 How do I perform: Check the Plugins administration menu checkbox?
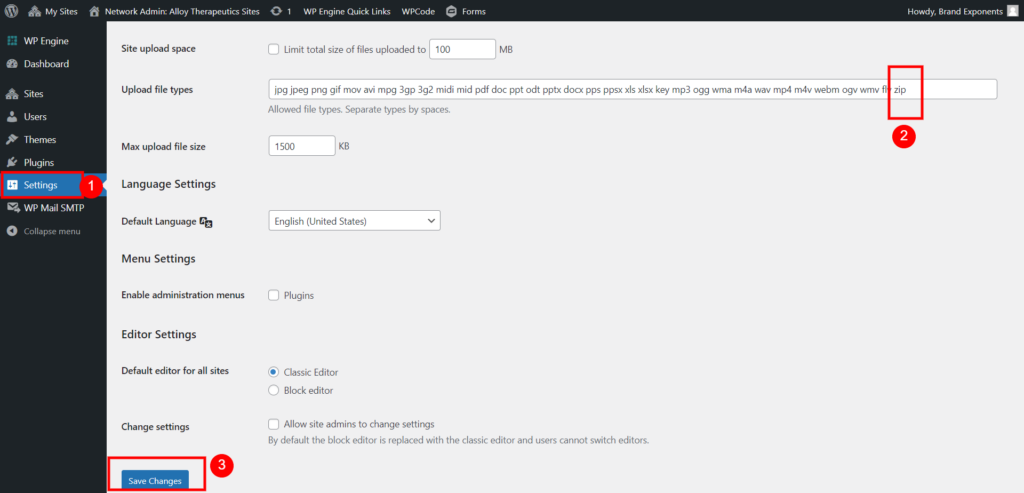click(x=275, y=296)
